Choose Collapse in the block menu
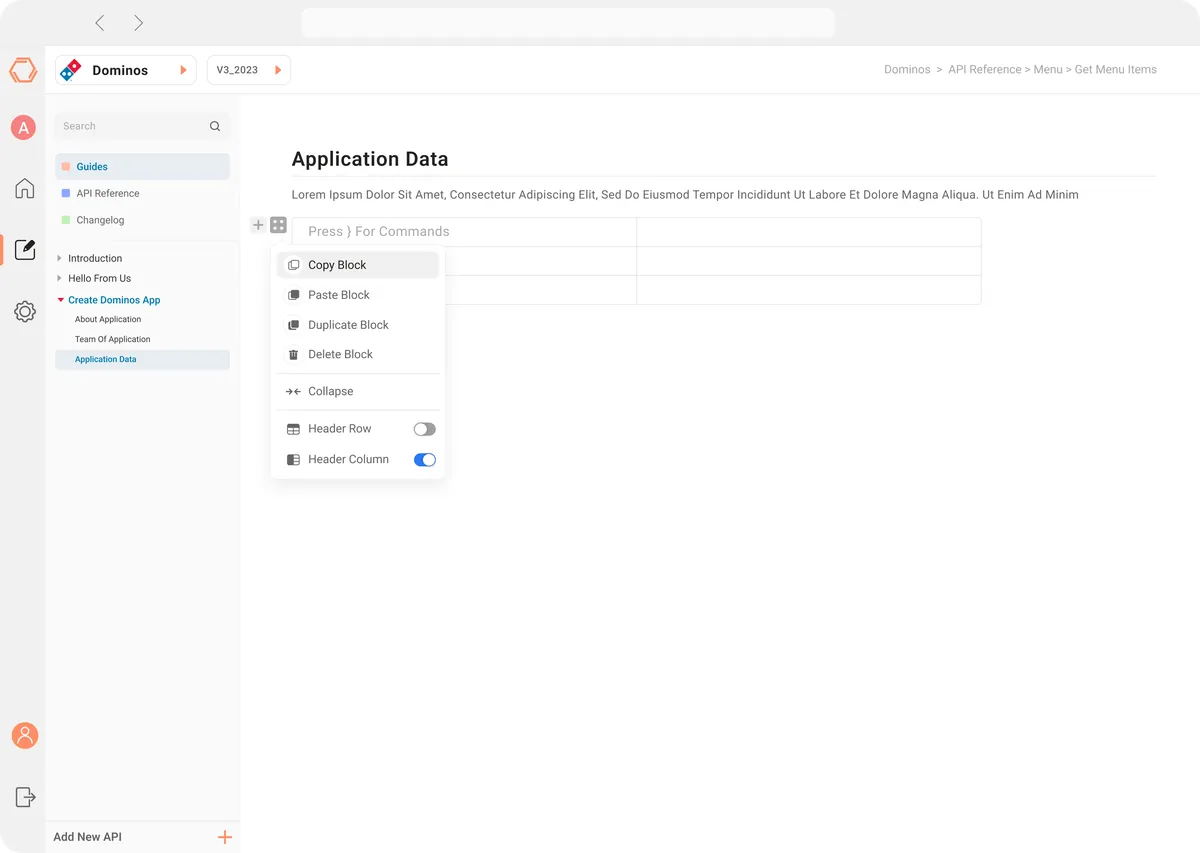The height and width of the screenshot is (853, 1200). click(x=358, y=391)
